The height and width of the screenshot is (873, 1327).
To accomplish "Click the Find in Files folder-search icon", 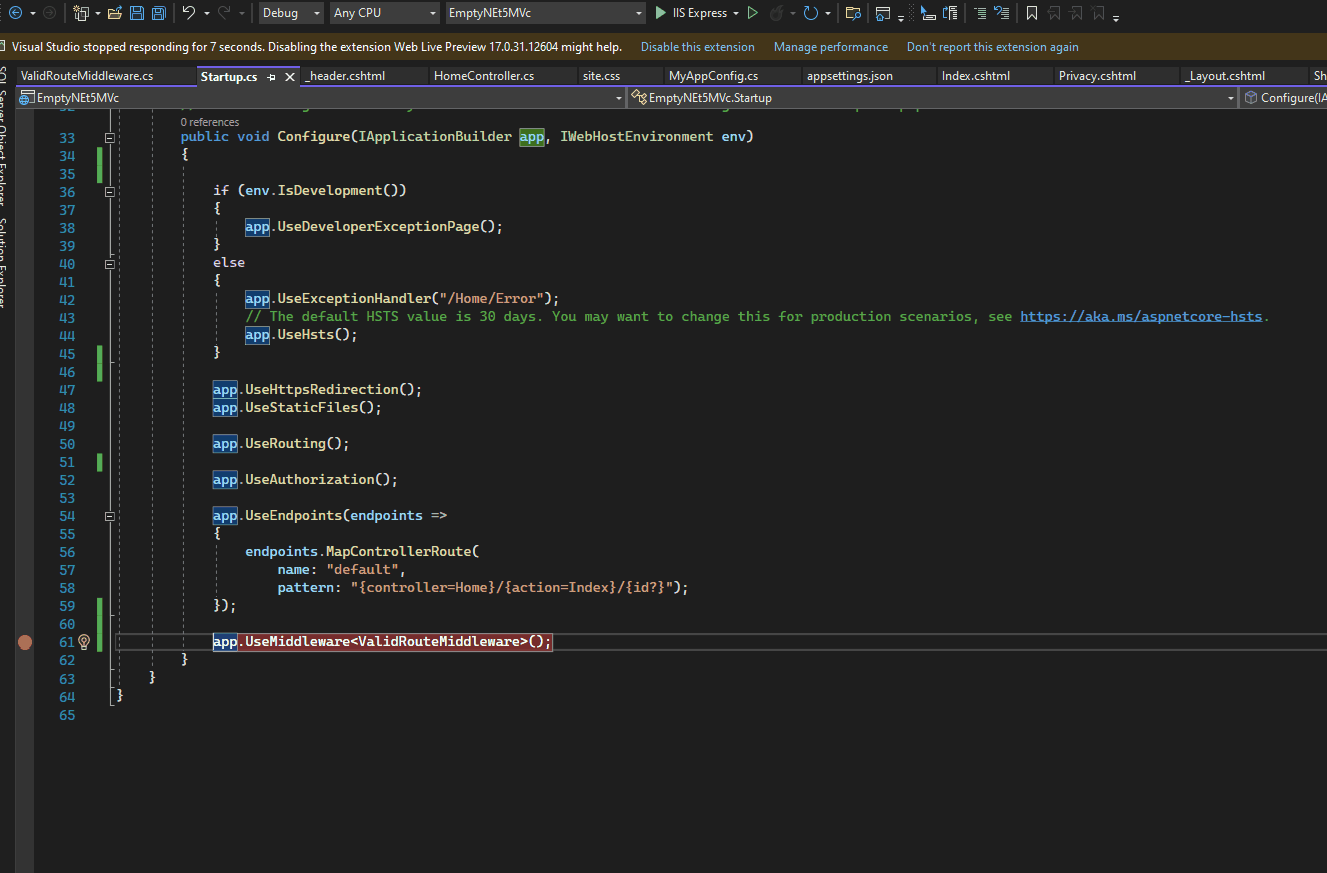I will pyautogui.click(x=853, y=13).
